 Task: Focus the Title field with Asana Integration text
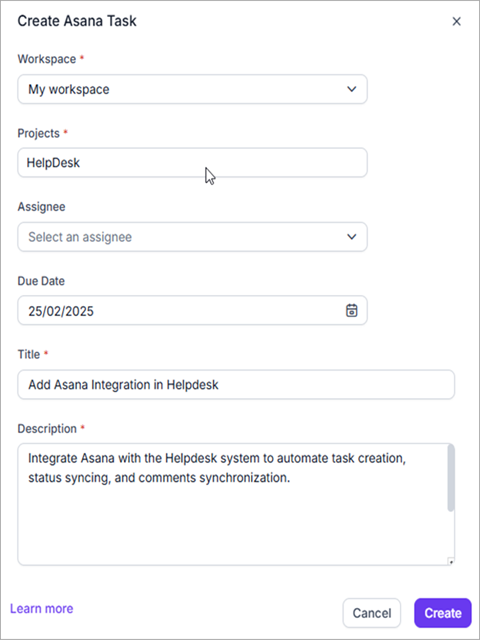pyautogui.click(x=236, y=384)
